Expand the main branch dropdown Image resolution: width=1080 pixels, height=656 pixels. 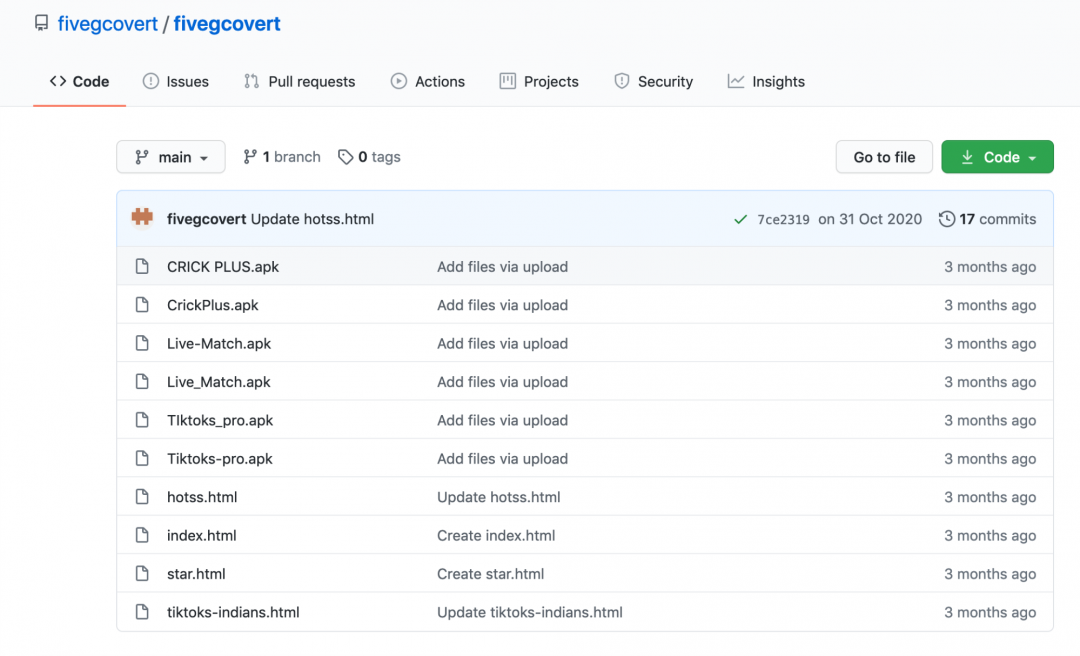tap(171, 157)
